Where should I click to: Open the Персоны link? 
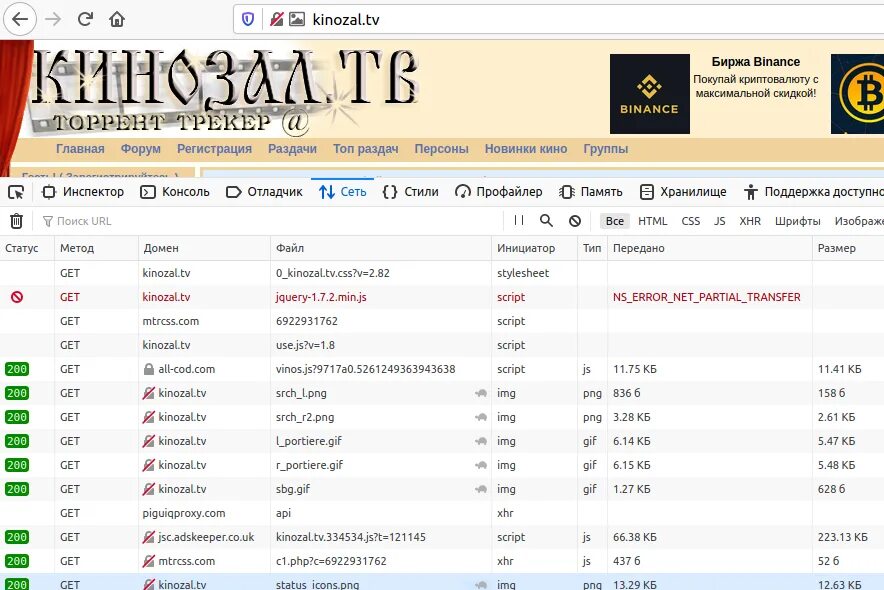[x=441, y=149]
